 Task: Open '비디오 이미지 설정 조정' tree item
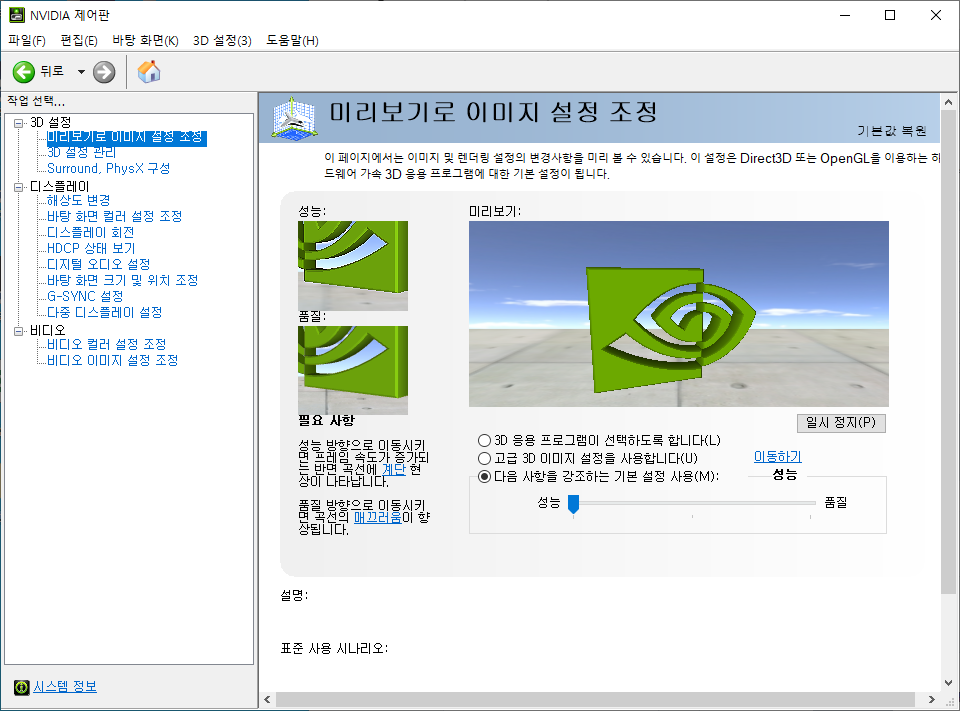[113, 360]
